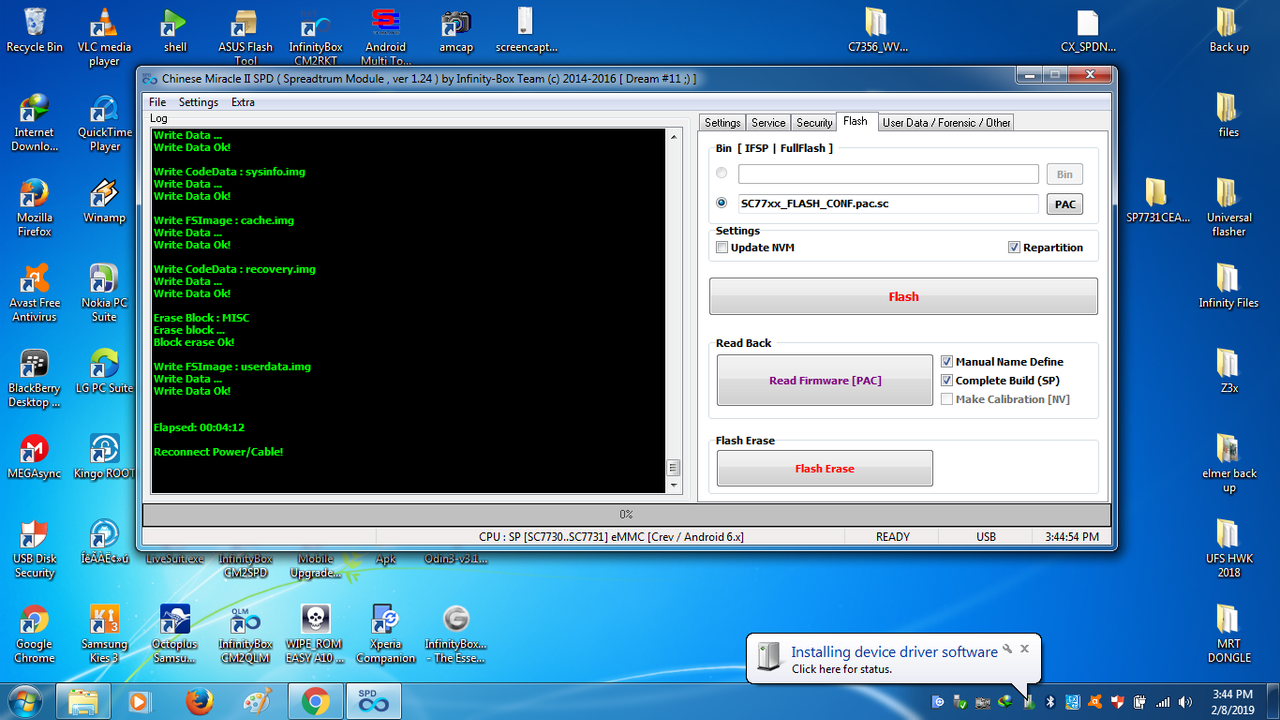Open Winamp desktop icon

pos(104,200)
